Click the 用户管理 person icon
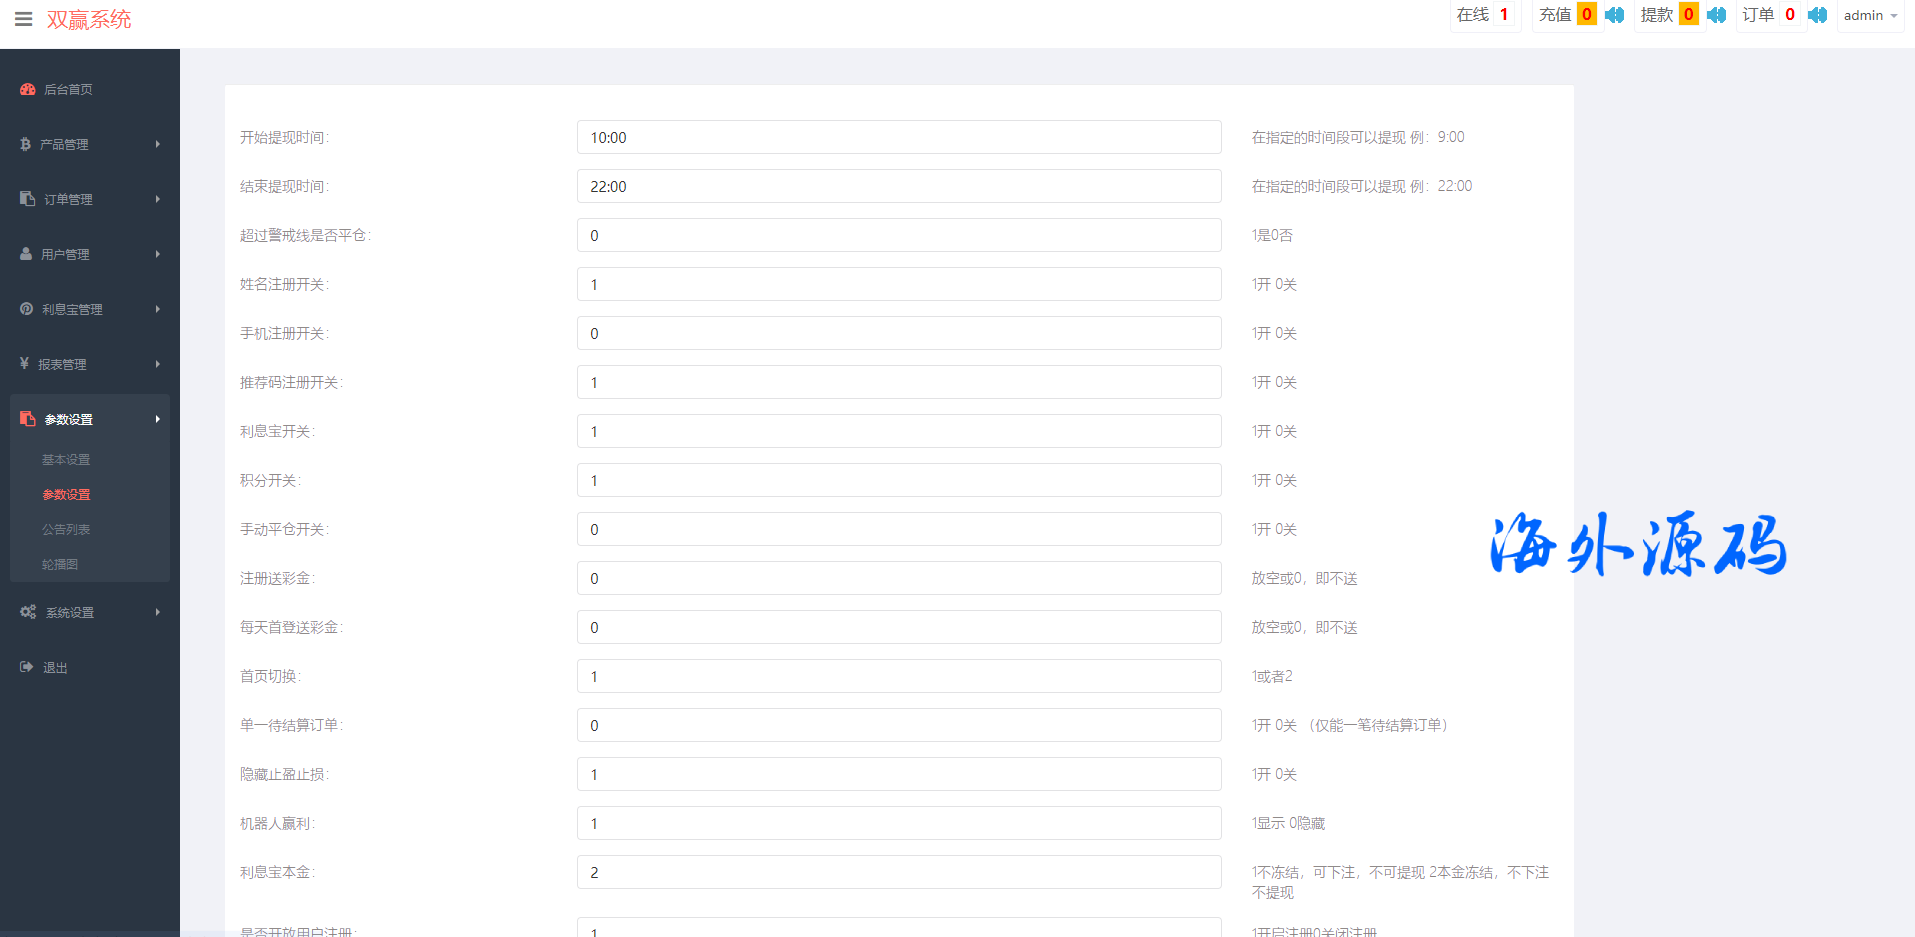This screenshot has width=1915, height=937. (26, 254)
